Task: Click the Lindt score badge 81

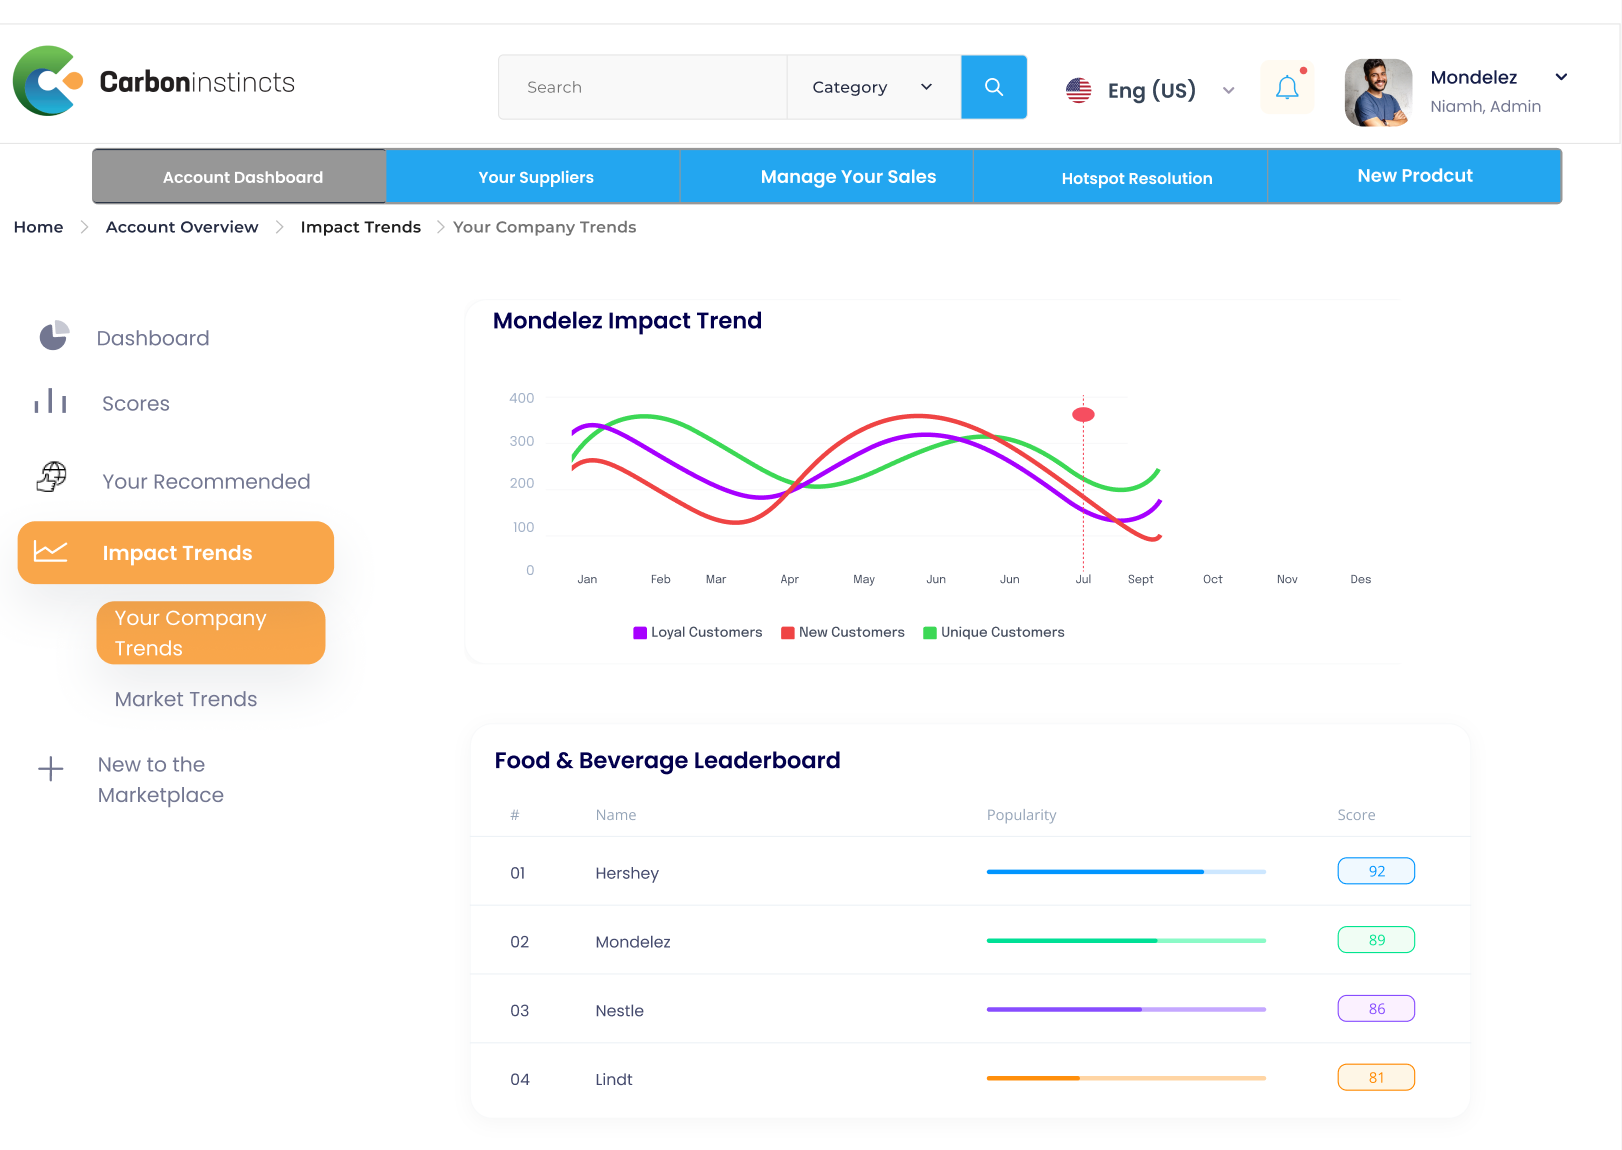Action: (x=1376, y=1078)
